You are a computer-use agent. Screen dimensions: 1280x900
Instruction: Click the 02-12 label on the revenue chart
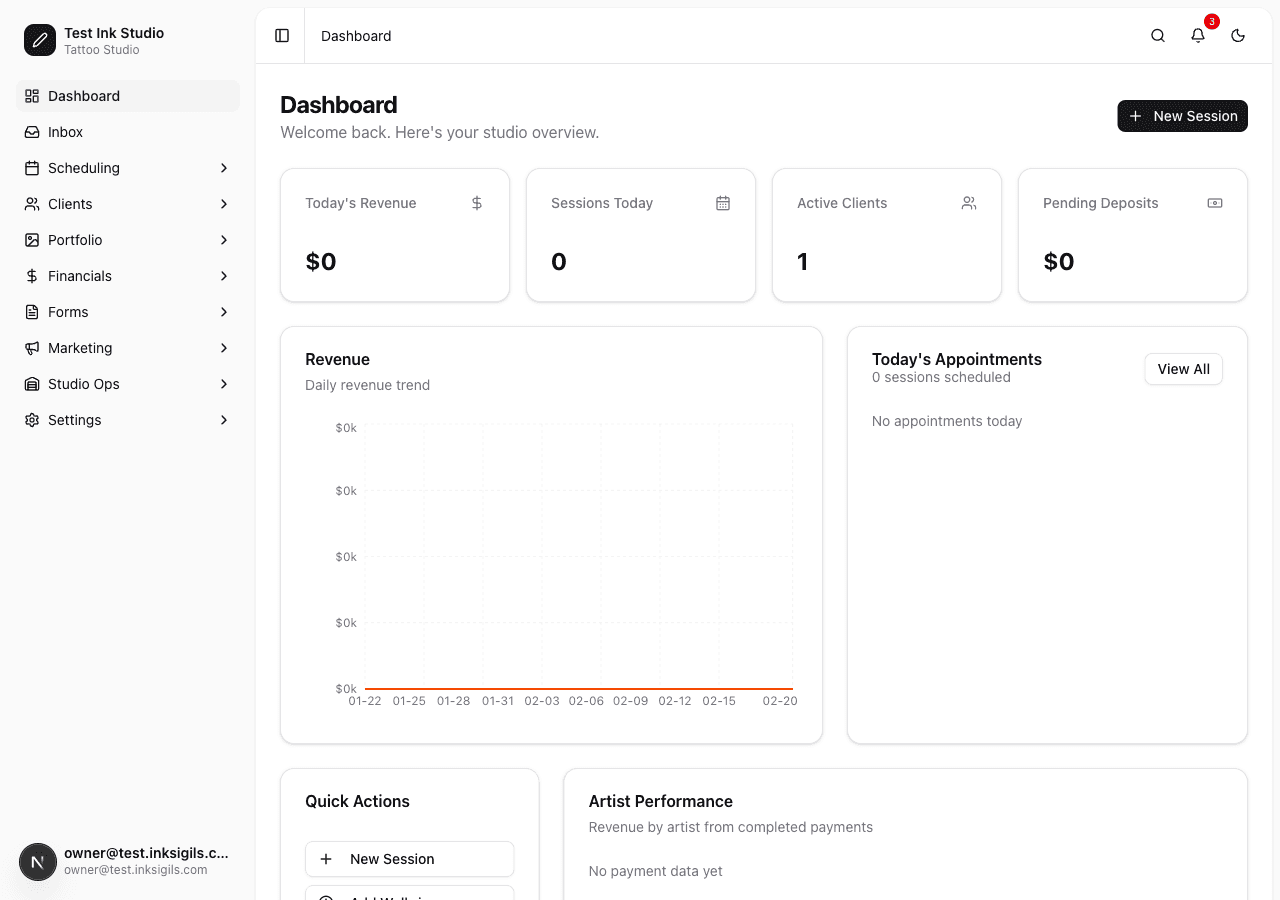675,701
